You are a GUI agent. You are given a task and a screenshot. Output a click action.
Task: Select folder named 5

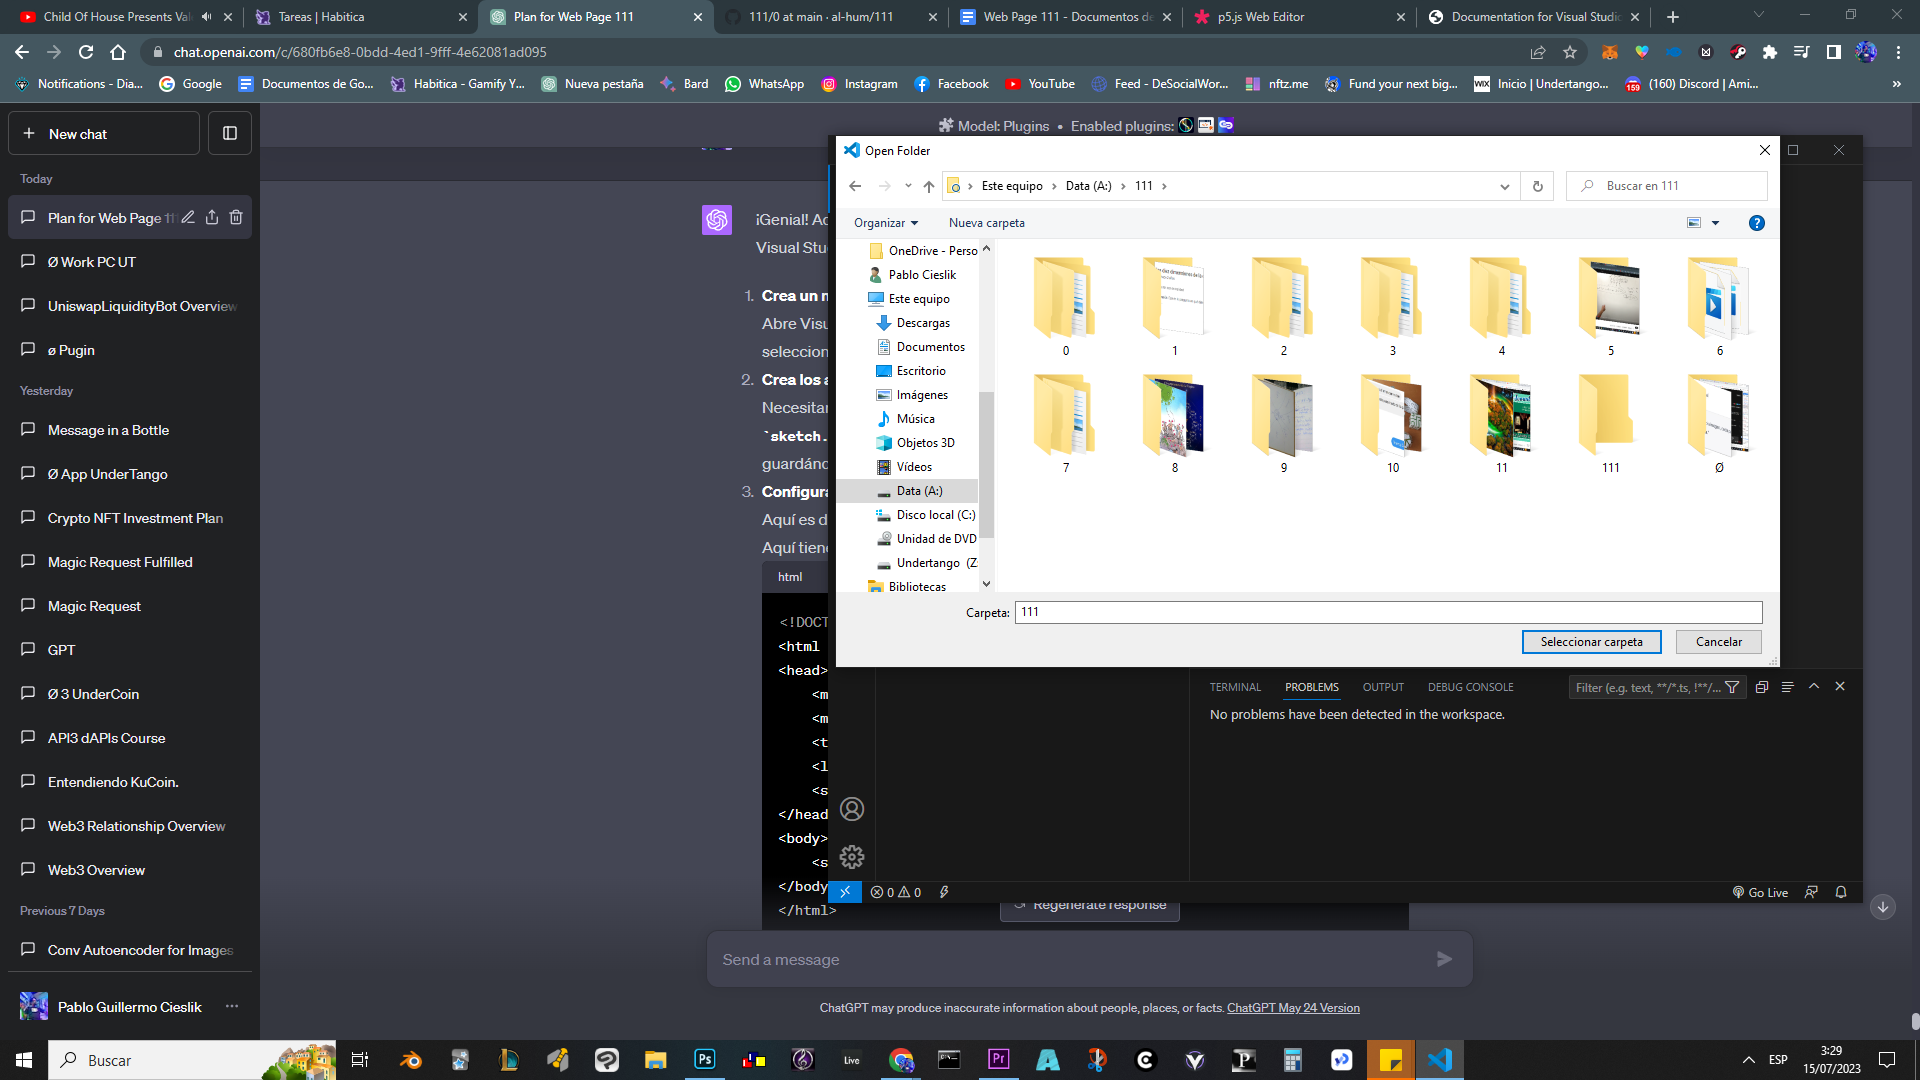1610,307
